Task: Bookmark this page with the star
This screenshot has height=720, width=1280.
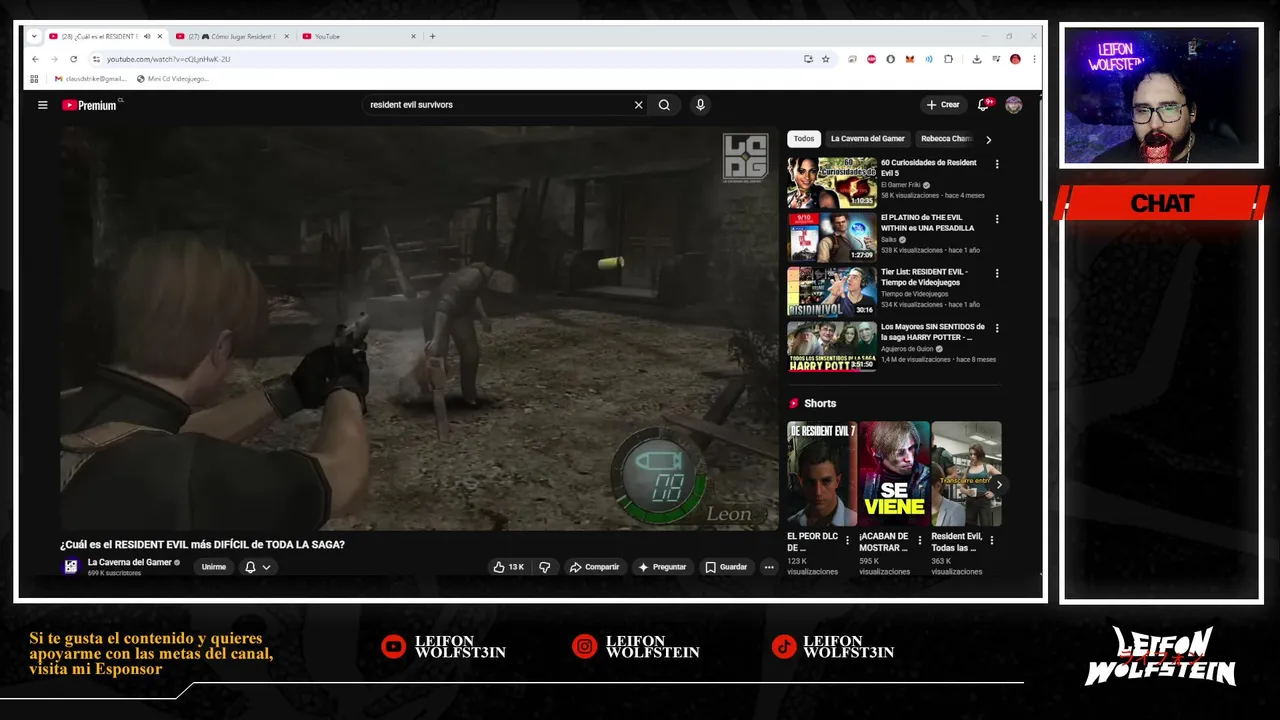Action: (826, 59)
